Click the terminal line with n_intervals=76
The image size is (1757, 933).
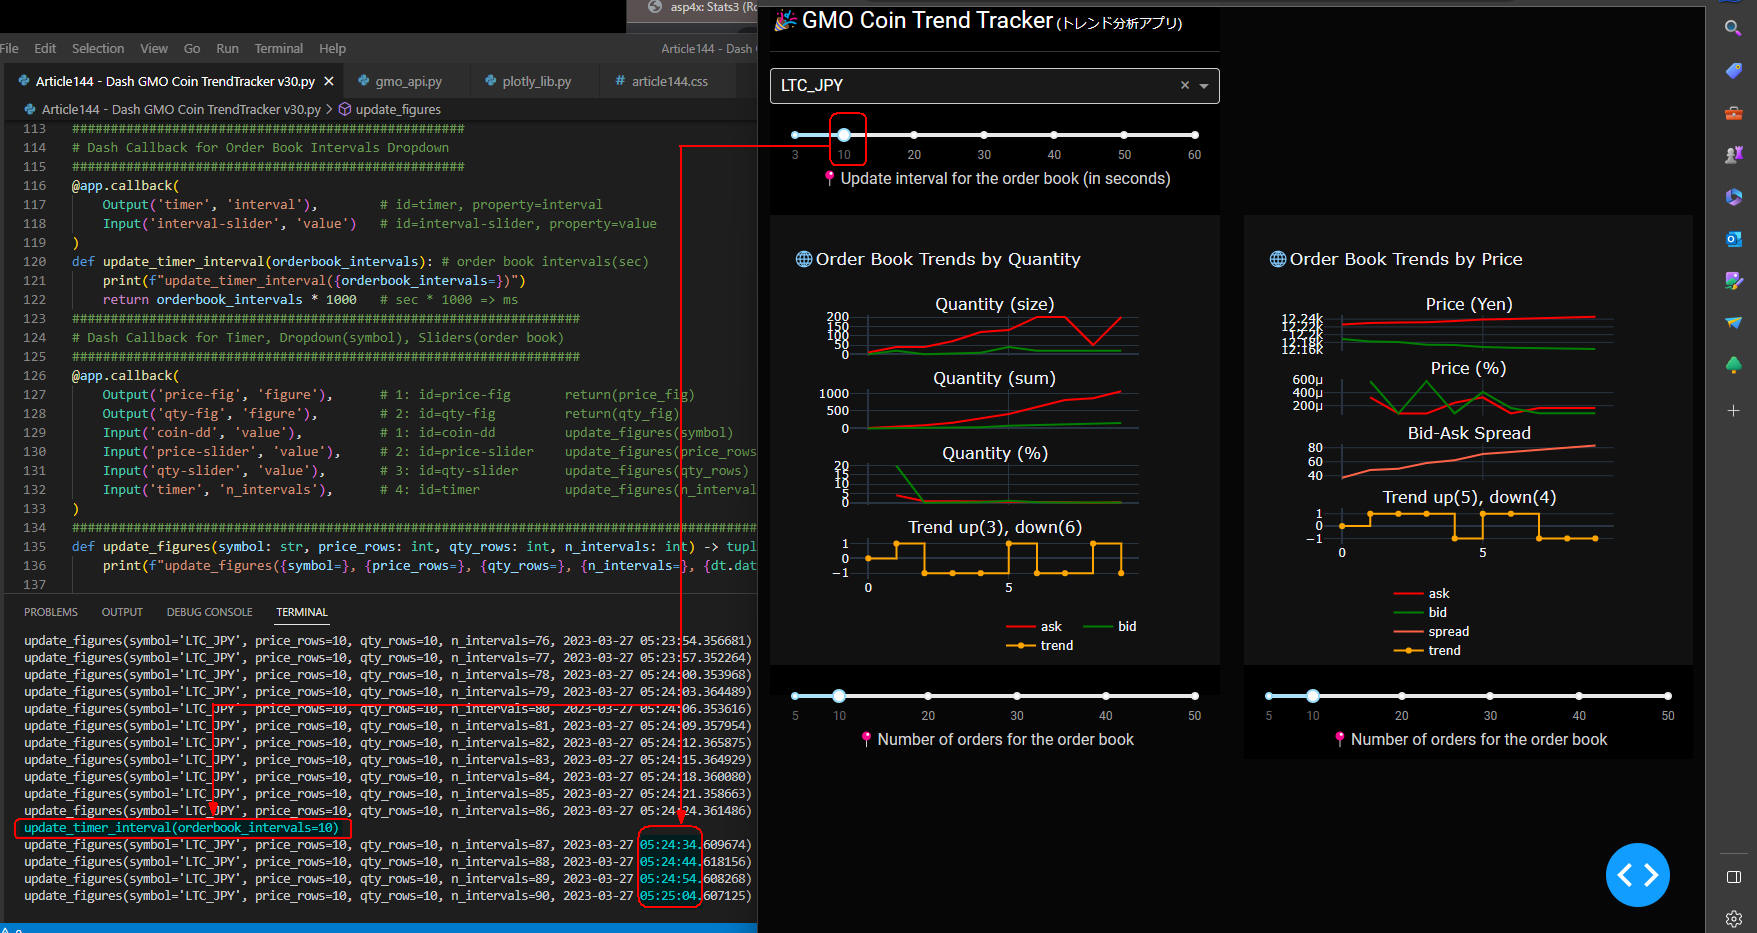click(387, 640)
